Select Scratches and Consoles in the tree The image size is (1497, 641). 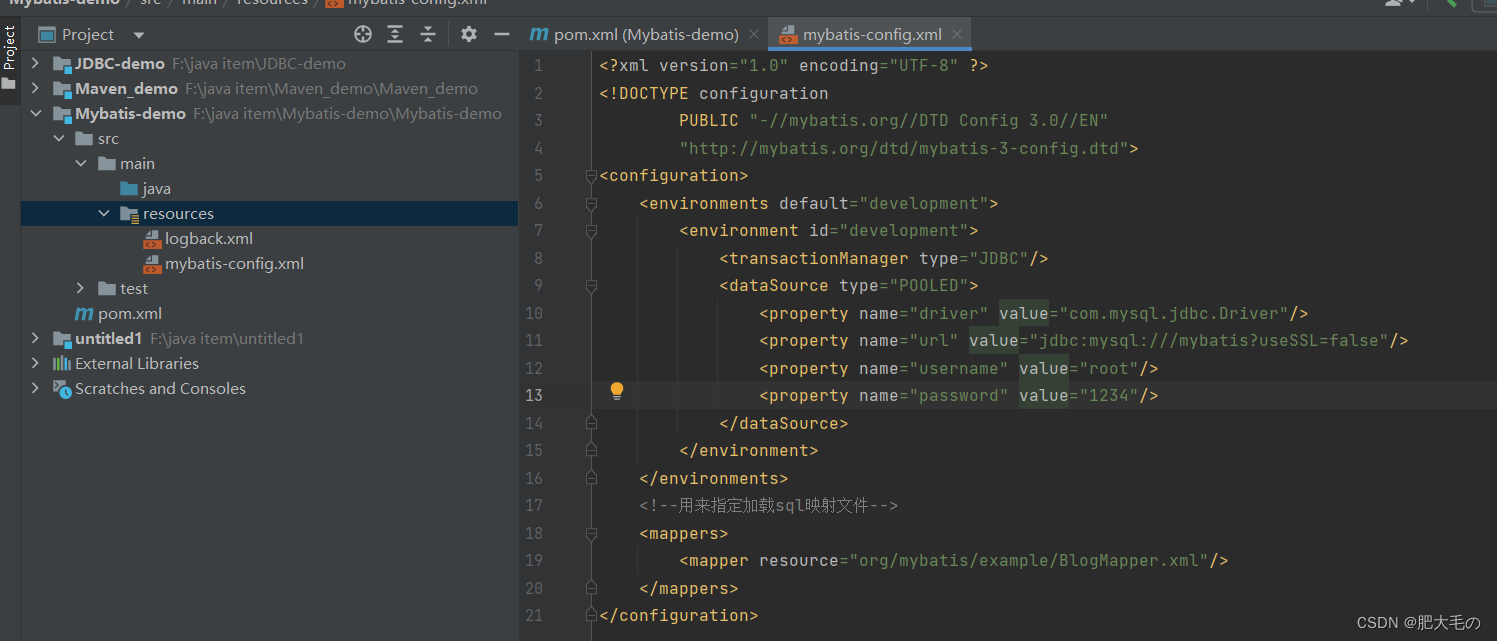point(160,388)
